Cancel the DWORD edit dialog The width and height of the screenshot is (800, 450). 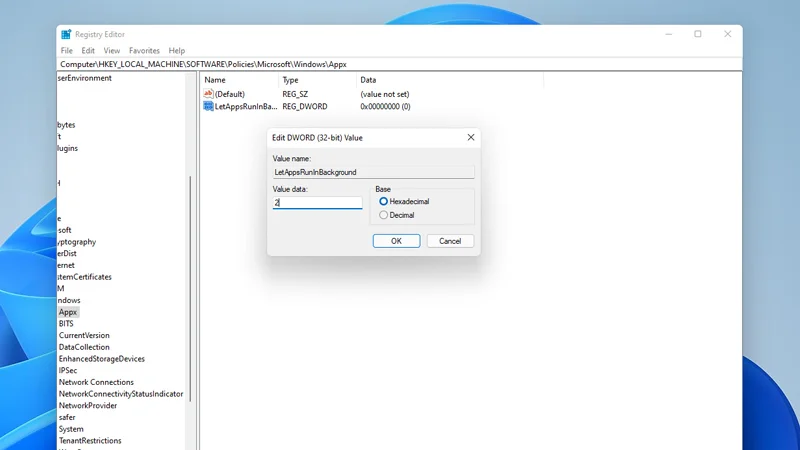coord(450,241)
